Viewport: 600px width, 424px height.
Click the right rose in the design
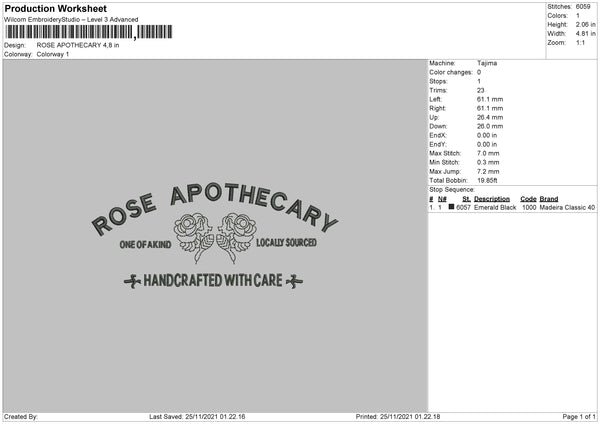click(x=236, y=237)
